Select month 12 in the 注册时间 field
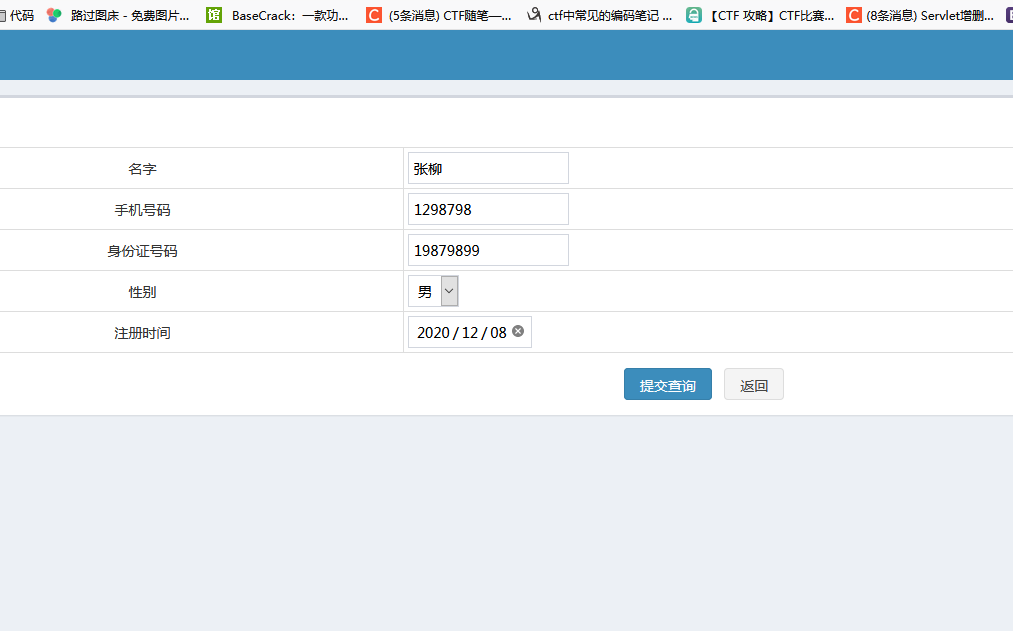Screen dimensions: 1013x631 tap(470, 333)
